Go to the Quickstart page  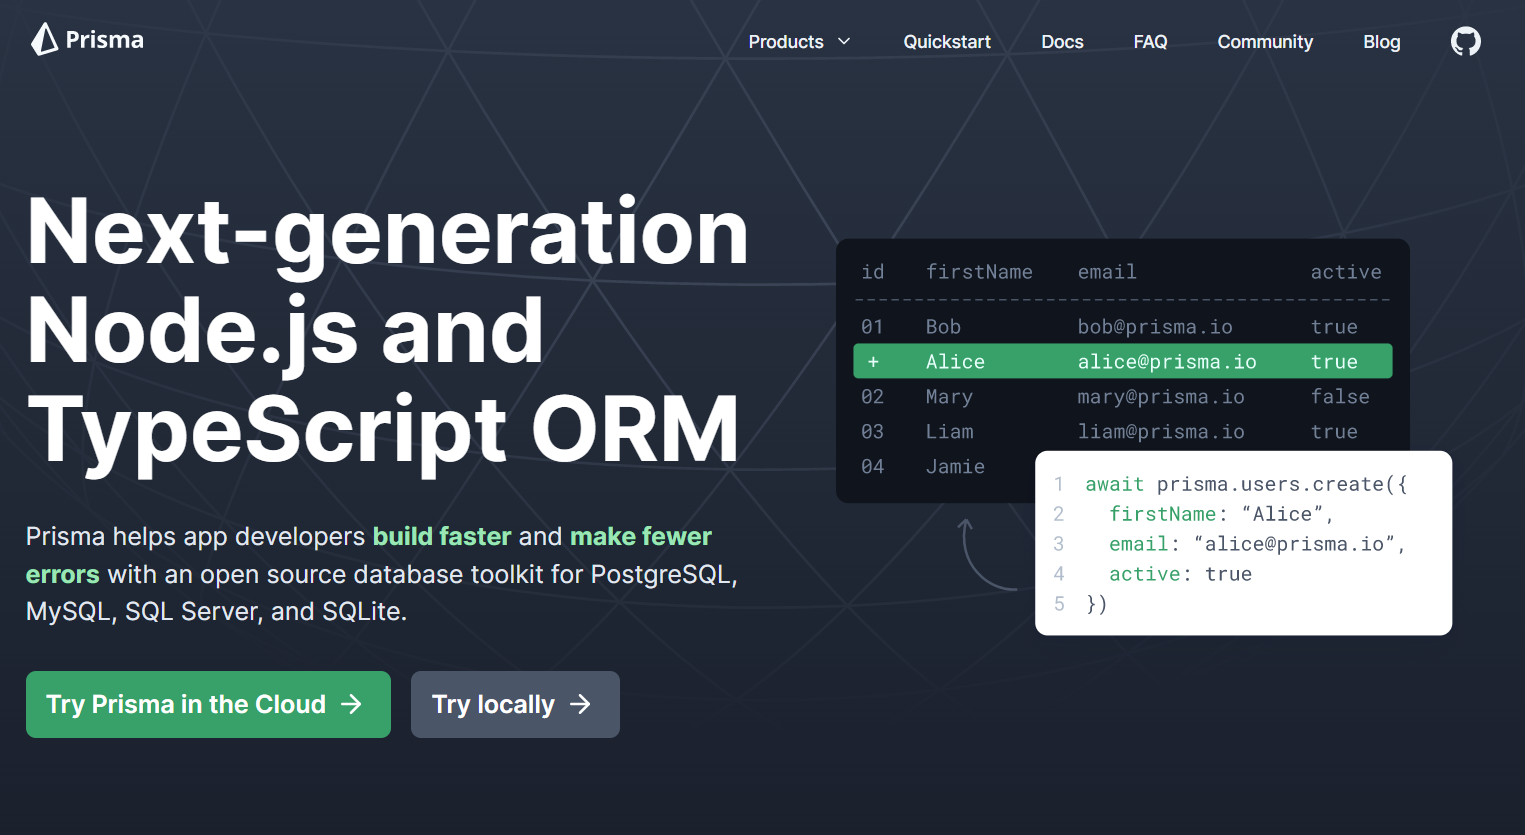click(x=947, y=42)
